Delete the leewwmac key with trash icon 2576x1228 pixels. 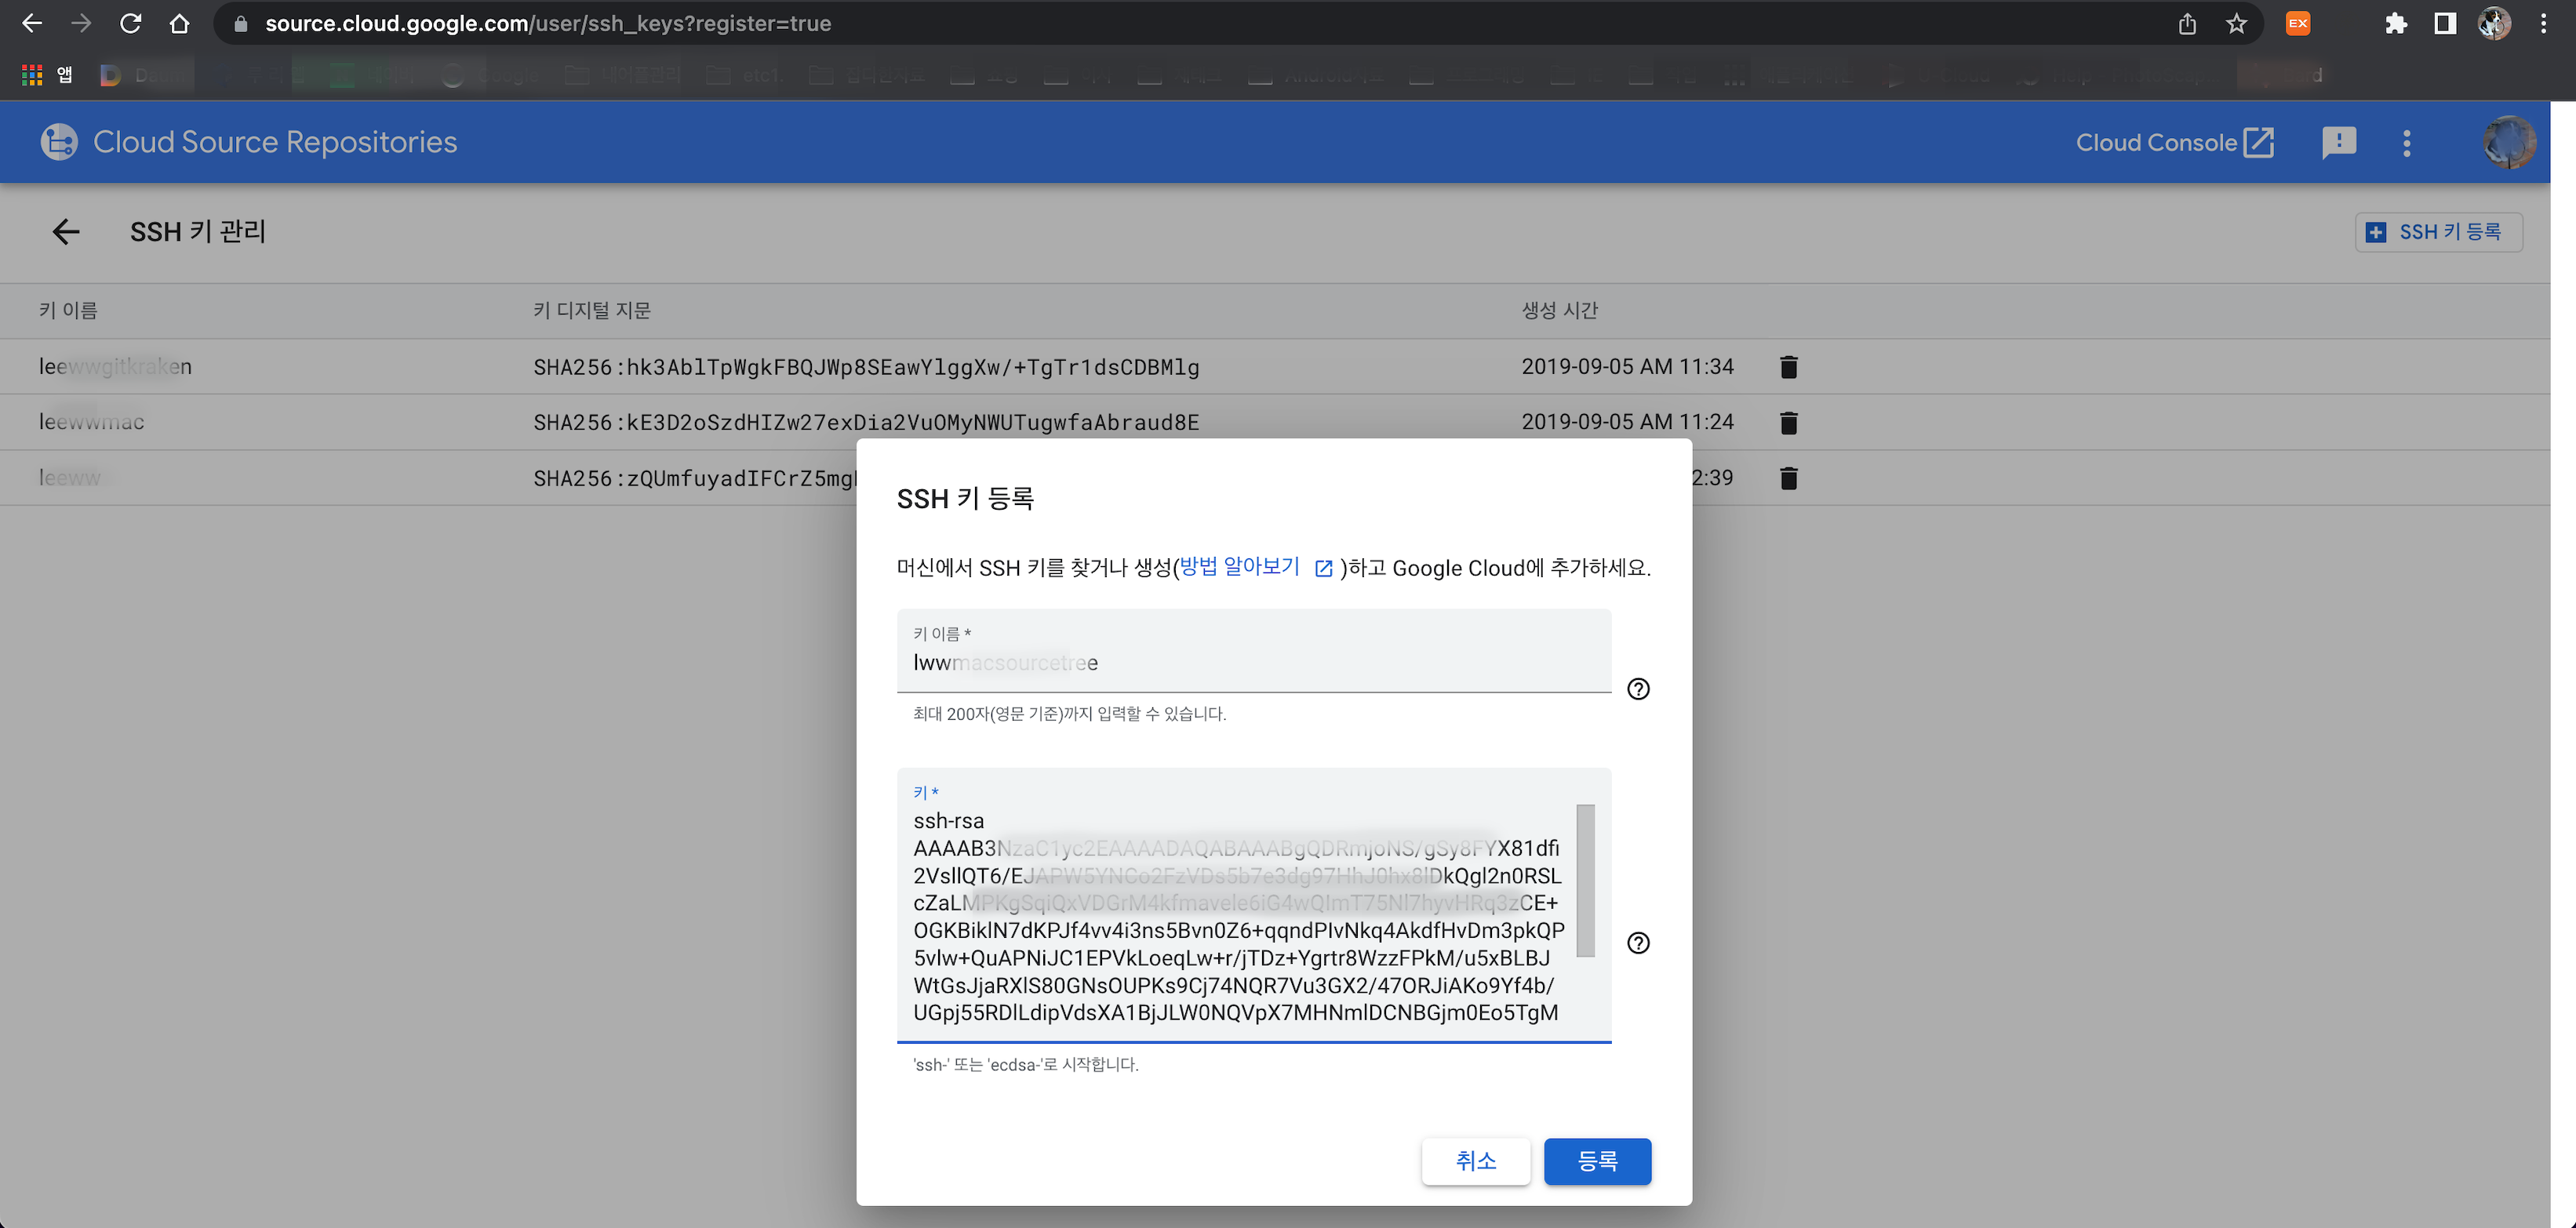pos(1789,423)
